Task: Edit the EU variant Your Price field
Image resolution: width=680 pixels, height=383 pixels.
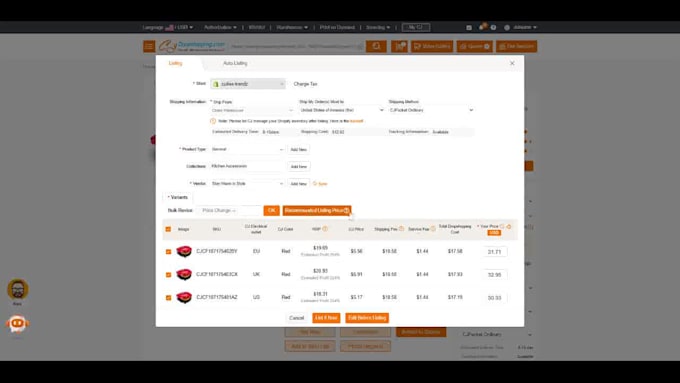Action: (494, 252)
